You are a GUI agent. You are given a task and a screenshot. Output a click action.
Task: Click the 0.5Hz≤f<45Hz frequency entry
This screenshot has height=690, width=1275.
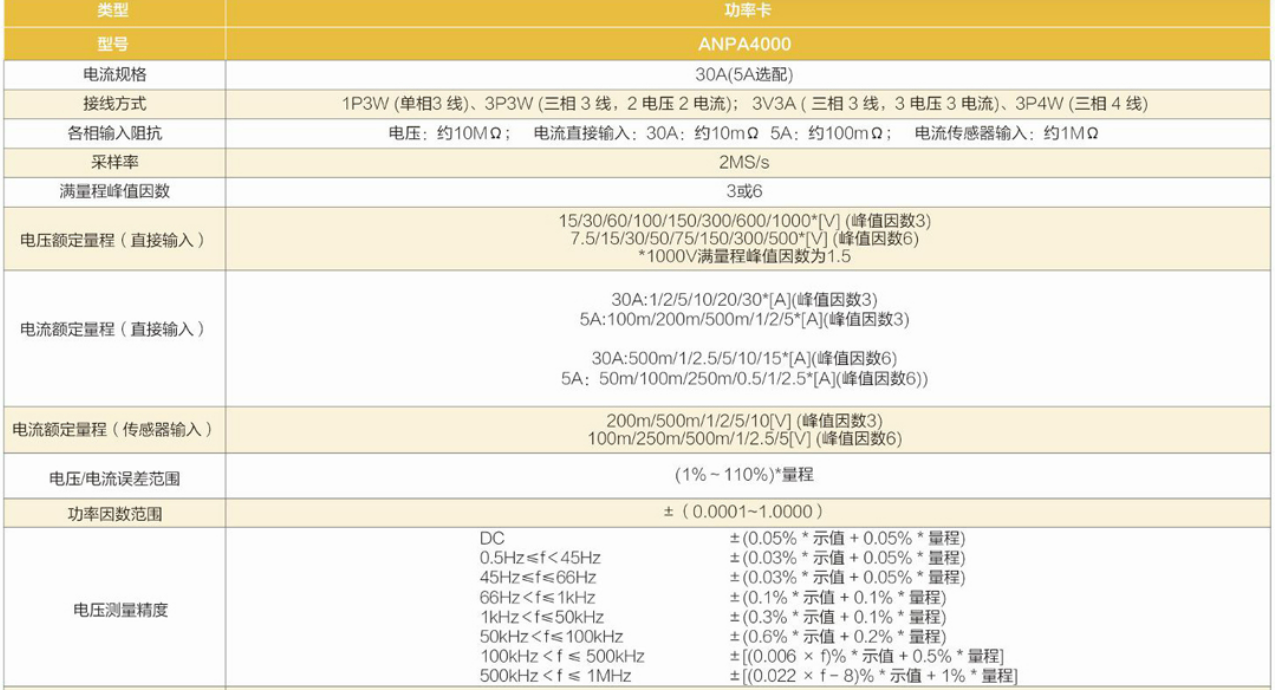[540, 558]
